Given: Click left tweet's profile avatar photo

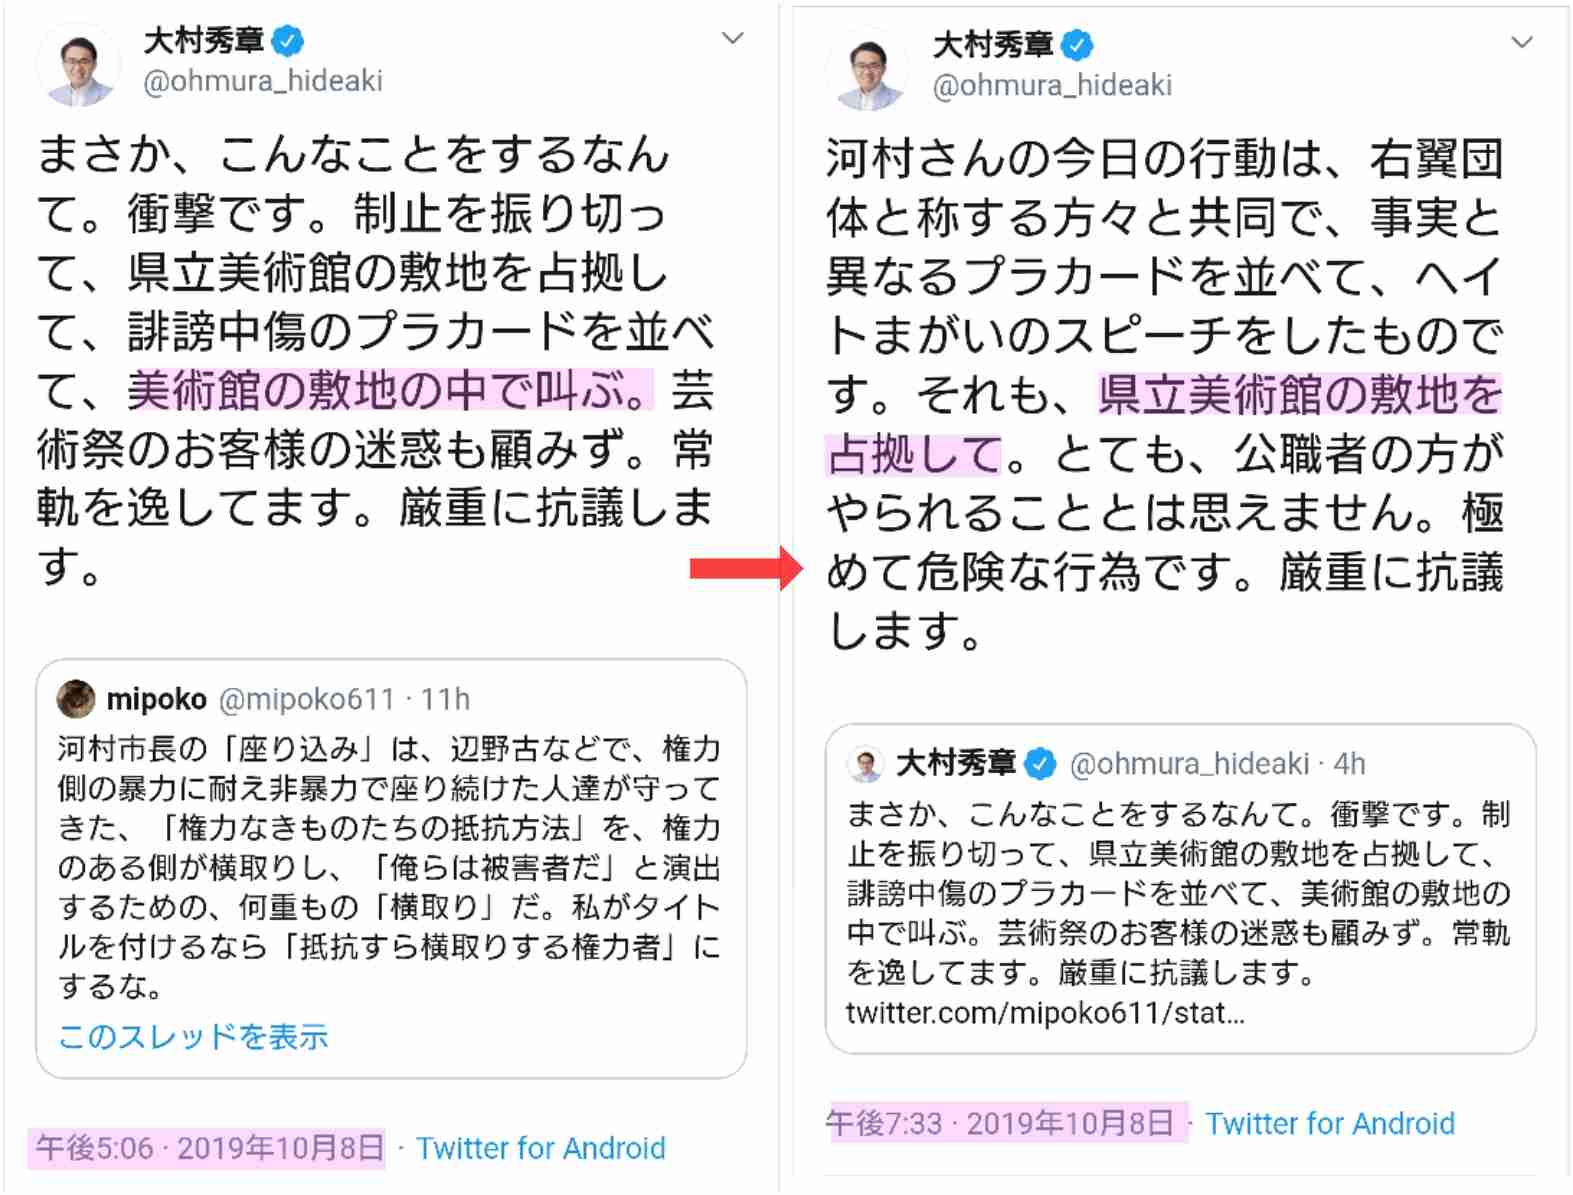Looking at the screenshot, I should coord(78,66).
